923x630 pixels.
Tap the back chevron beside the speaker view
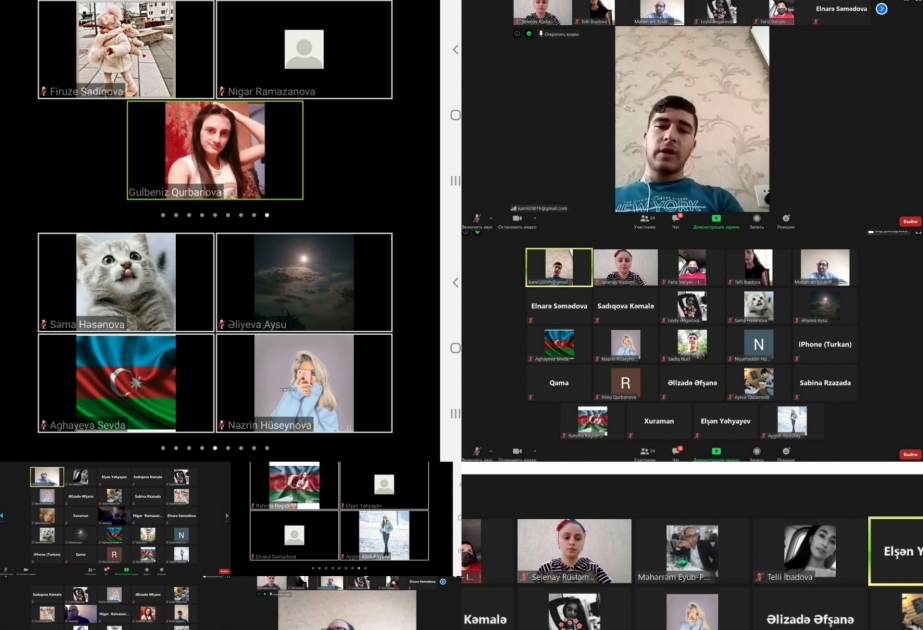click(455, 49)
